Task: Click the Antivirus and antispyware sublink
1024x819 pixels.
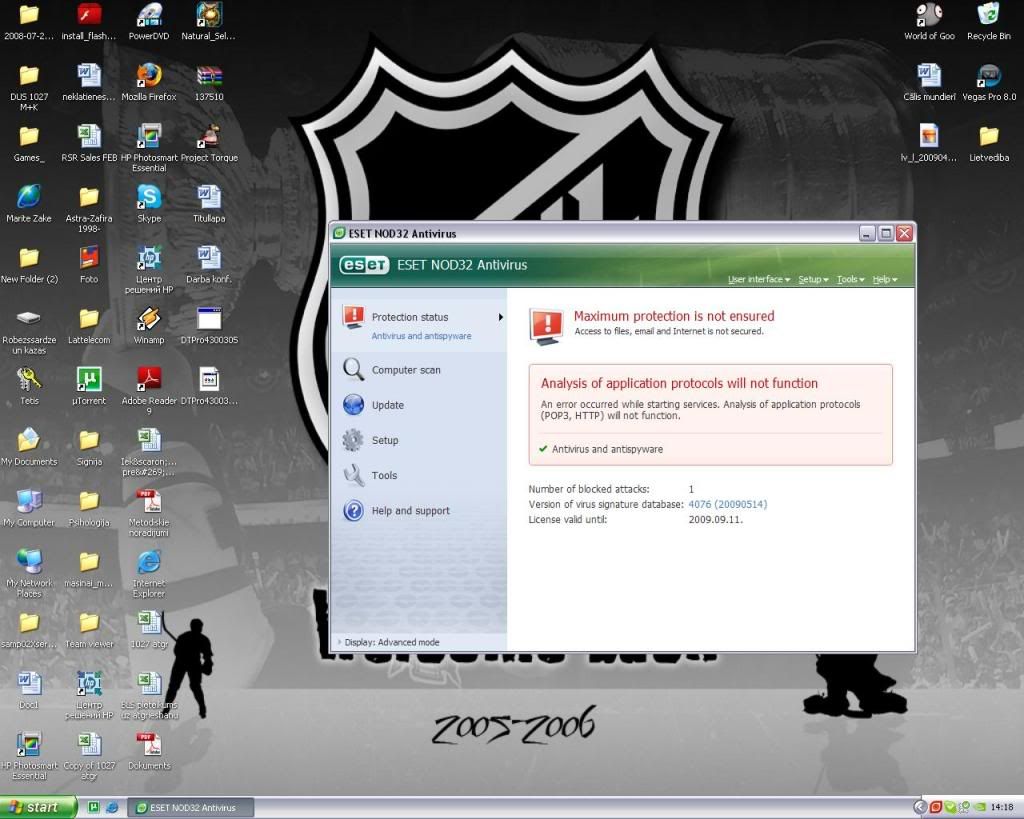Action: [x=421, y=336]
